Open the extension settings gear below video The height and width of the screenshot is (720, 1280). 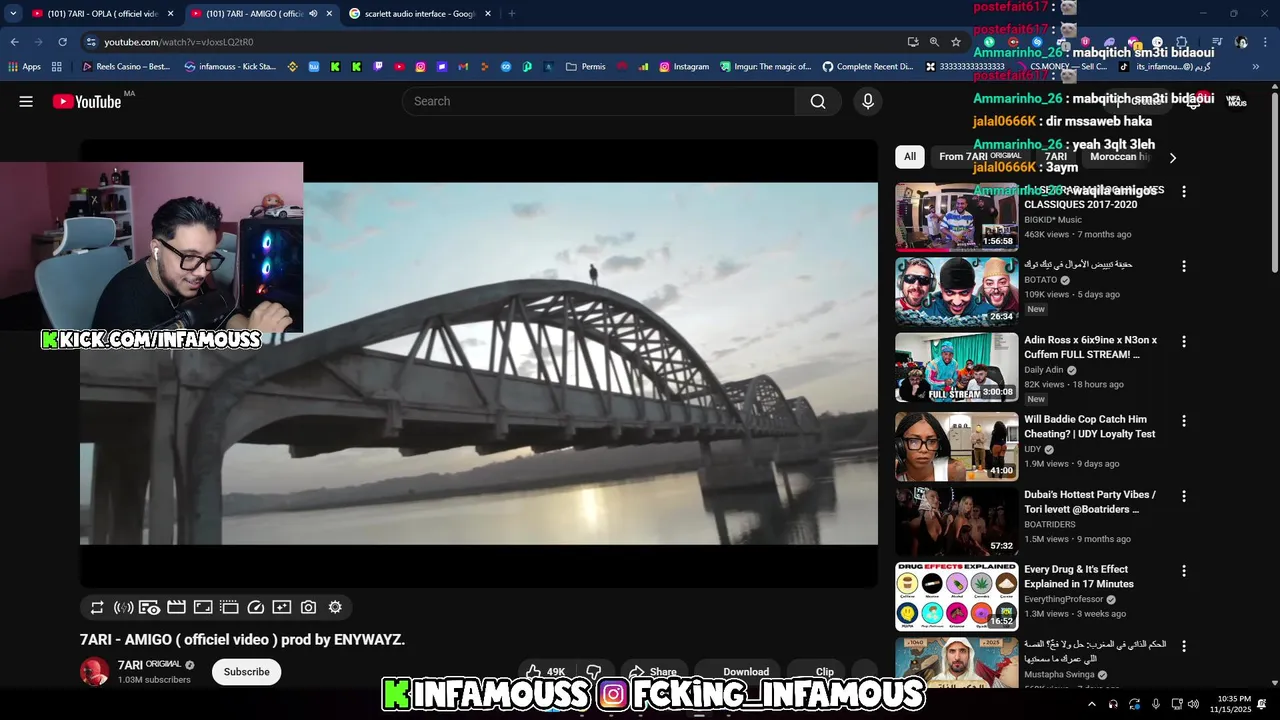[335, 607]
